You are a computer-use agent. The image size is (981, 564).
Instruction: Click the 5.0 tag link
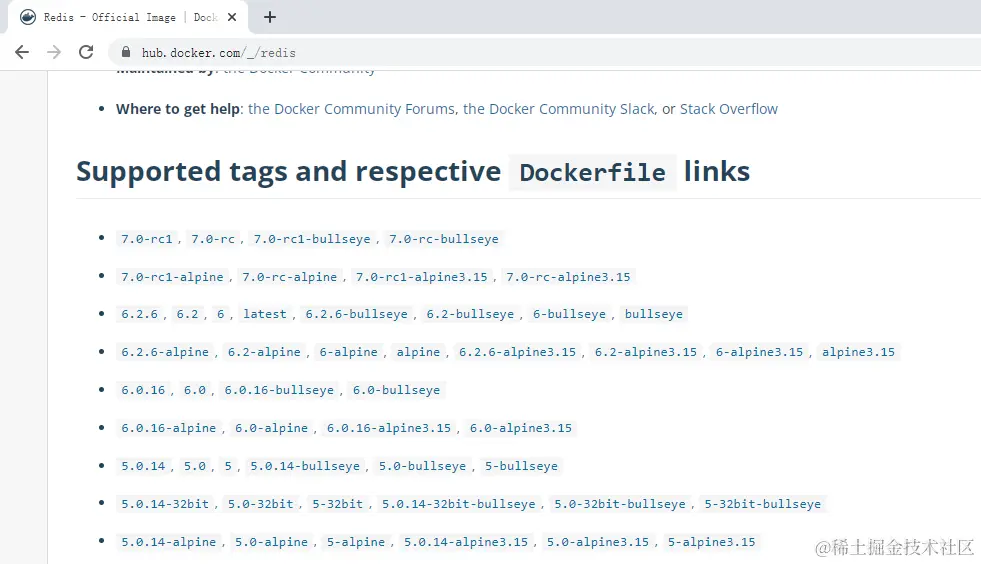tap(195, 466)
